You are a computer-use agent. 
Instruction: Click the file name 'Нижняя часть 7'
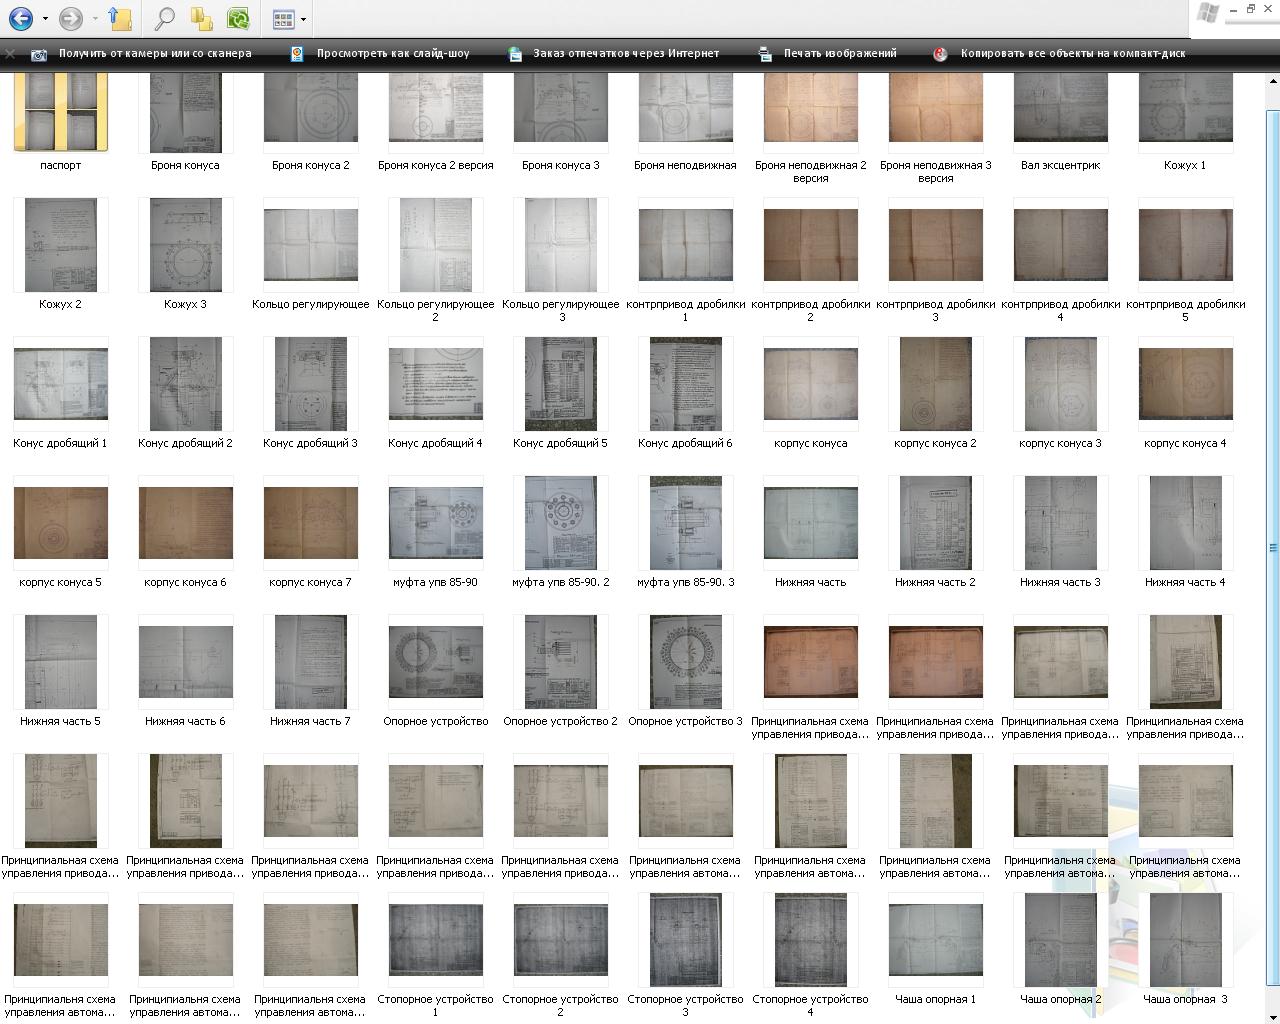(x=310, y=721)
